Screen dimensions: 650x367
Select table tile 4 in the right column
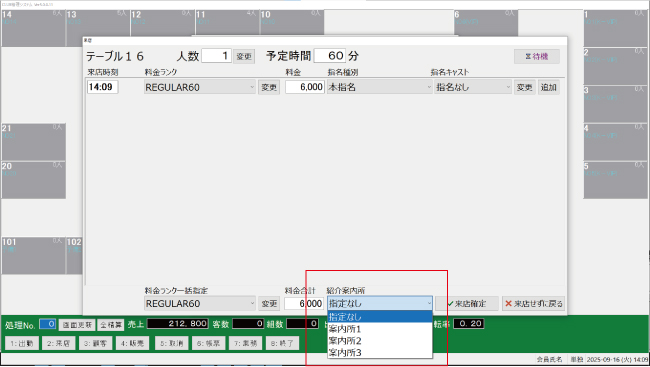(616, 142)
